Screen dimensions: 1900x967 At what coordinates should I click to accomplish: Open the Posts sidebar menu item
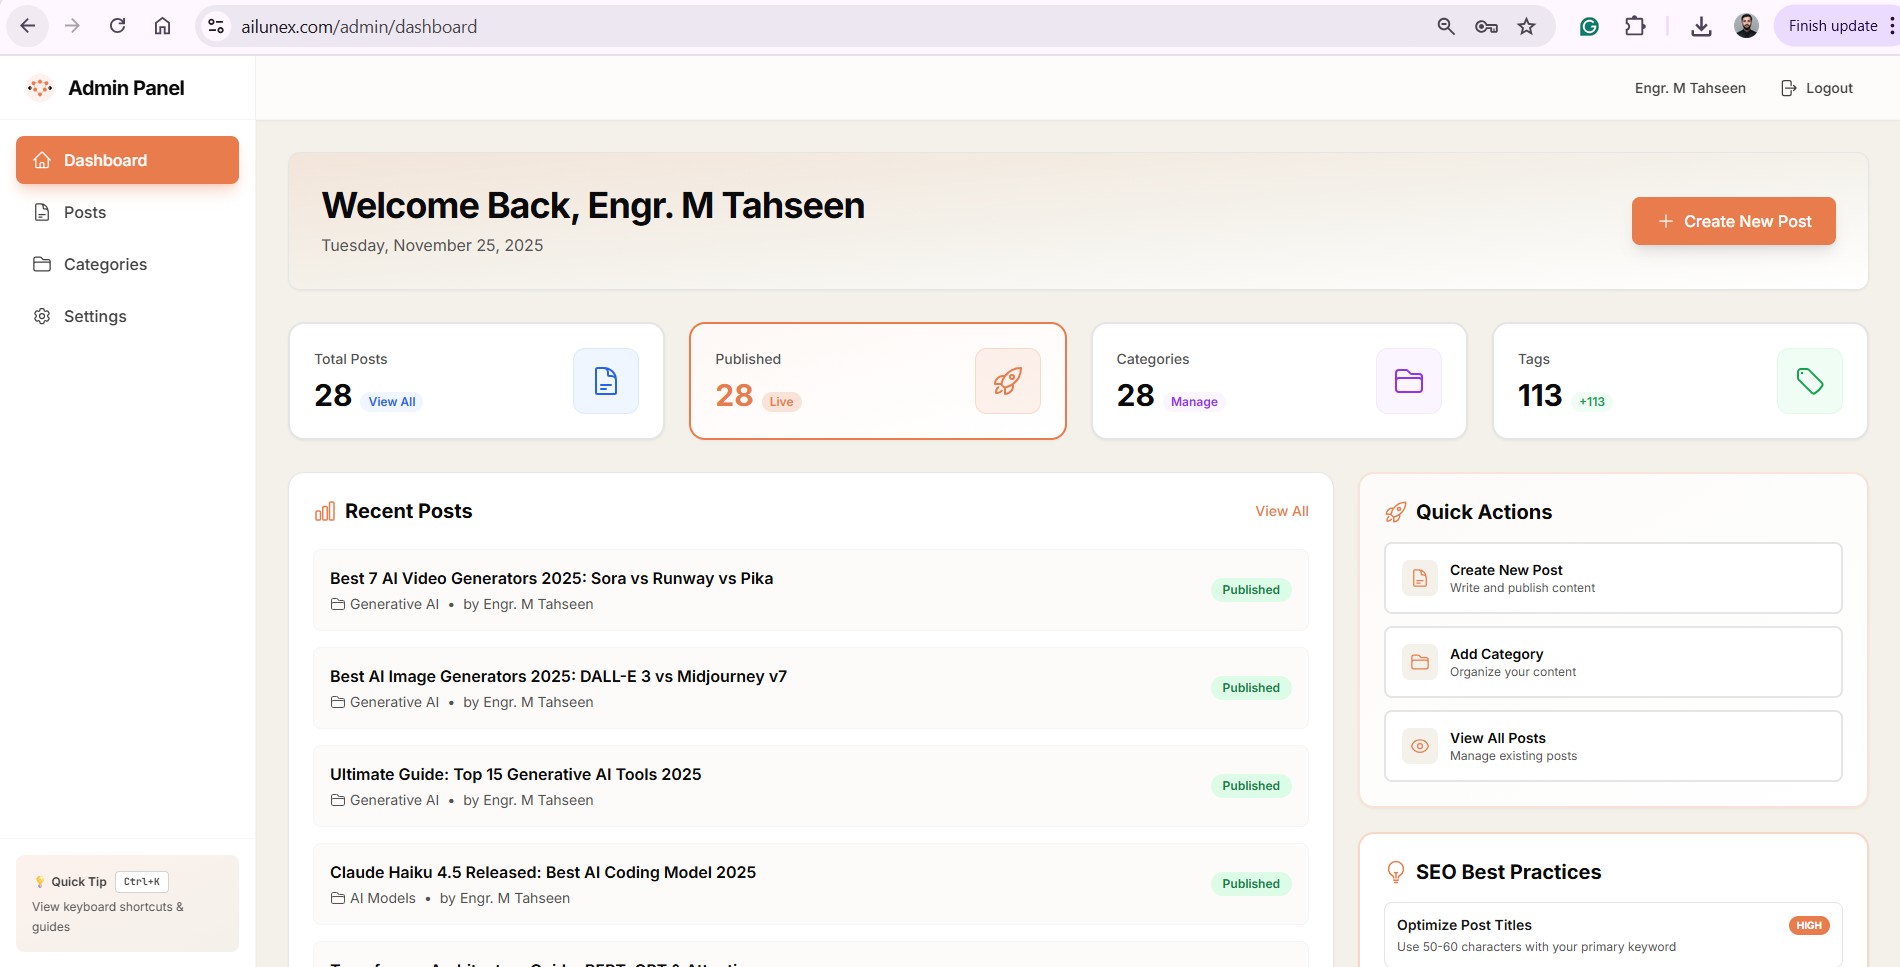pyautogui.click(x=85, y=212)
